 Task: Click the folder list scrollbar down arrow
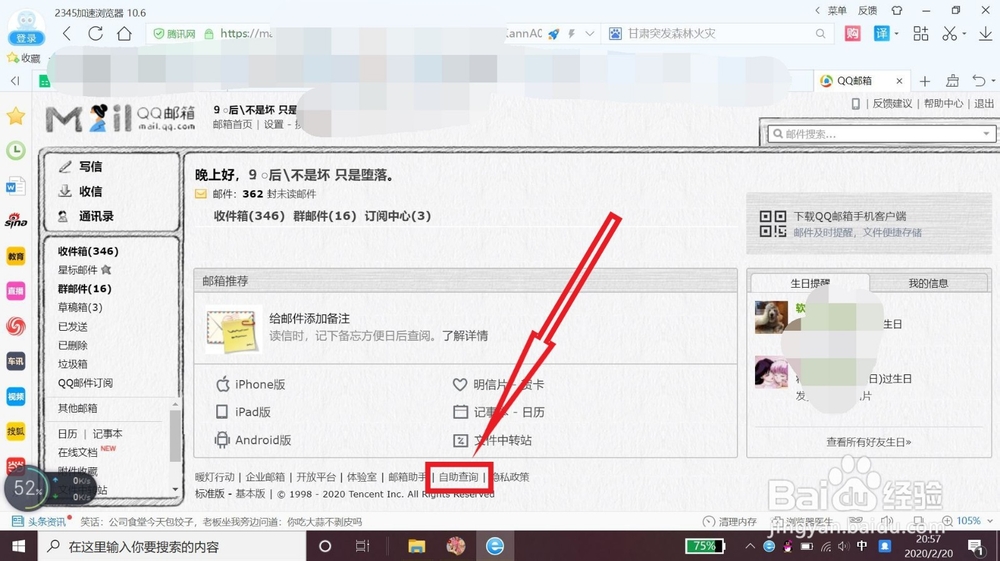(175, 490)
